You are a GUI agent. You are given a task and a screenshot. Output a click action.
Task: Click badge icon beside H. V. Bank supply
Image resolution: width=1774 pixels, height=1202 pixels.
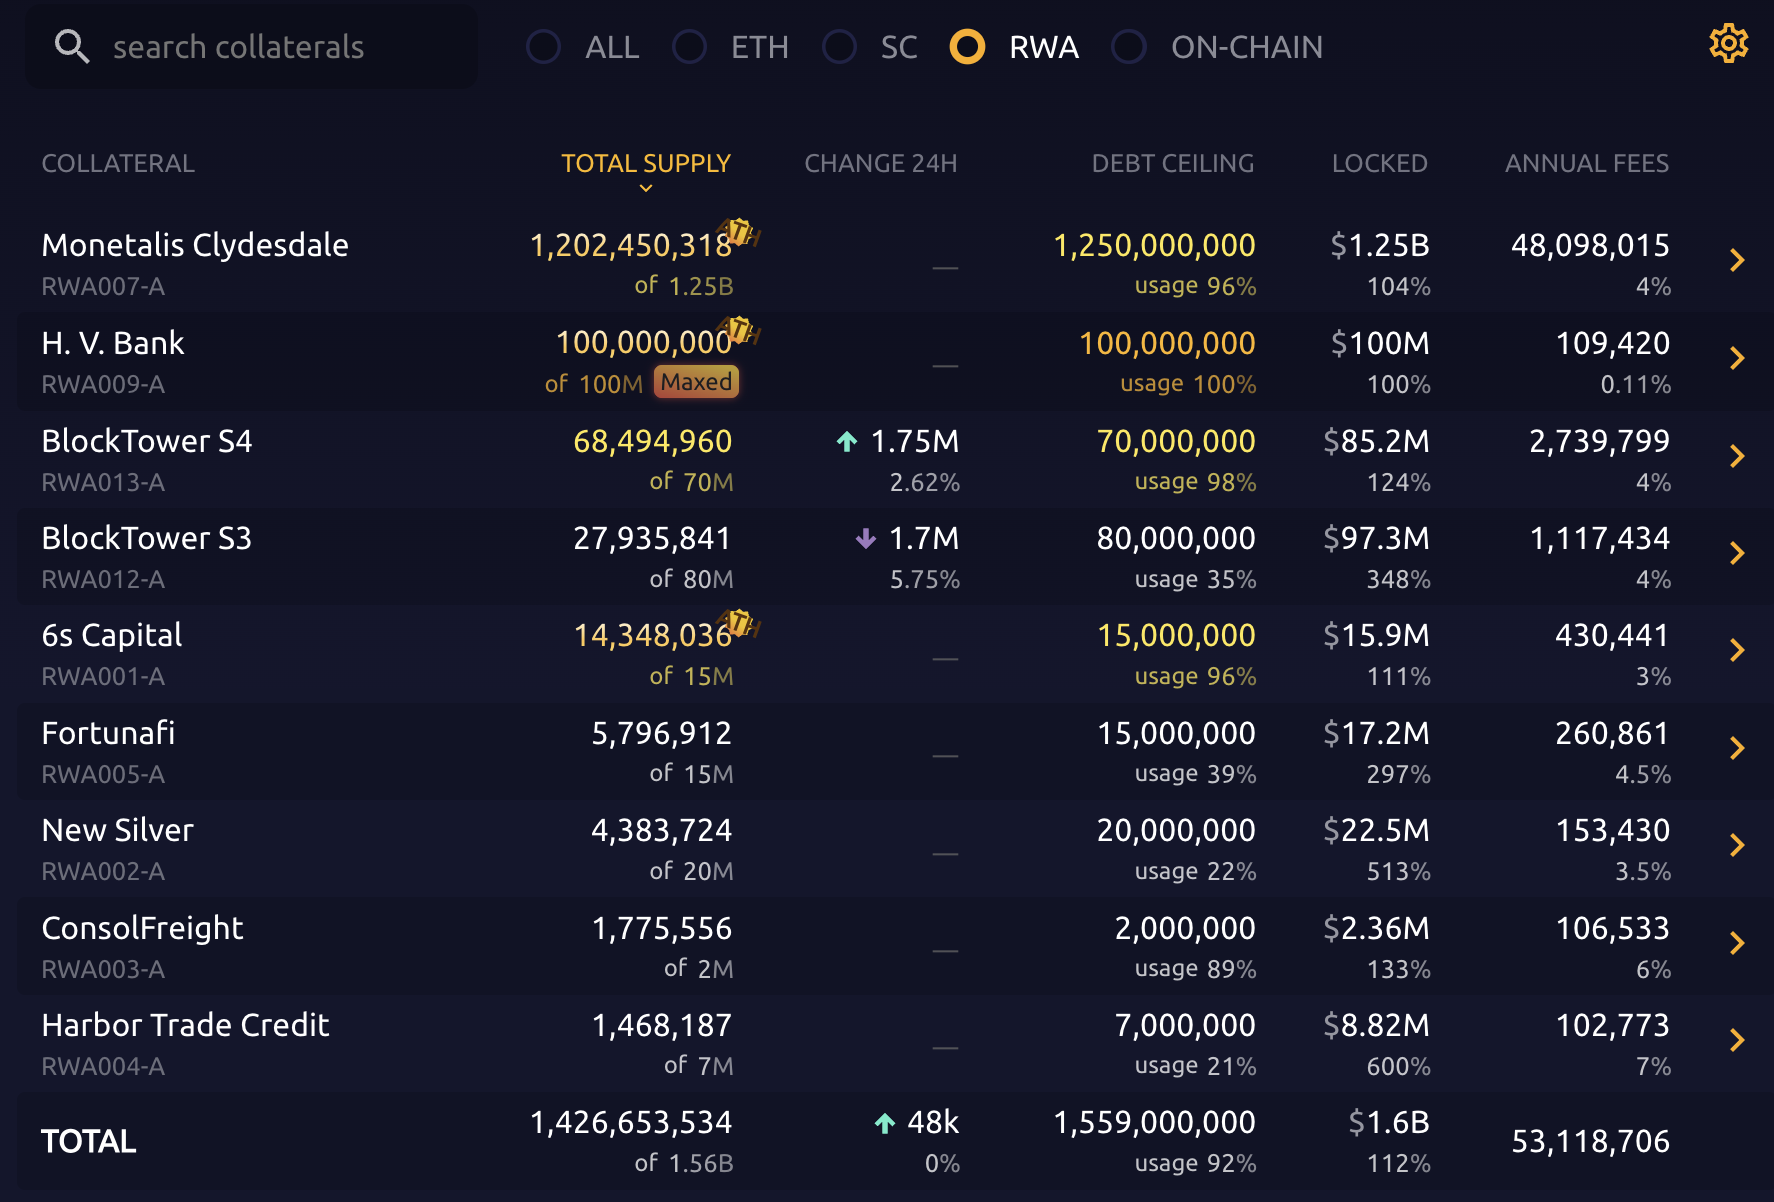(740, 329)
